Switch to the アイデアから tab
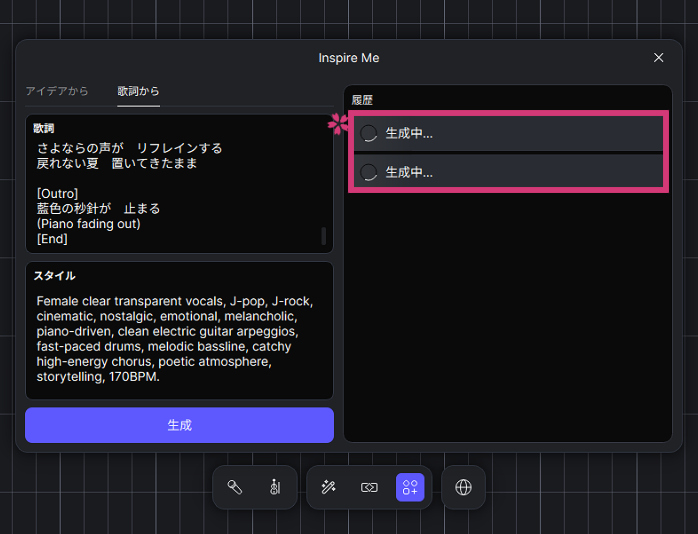The width and height of the screenshot is (698, 534). click(x=57, y=91)
